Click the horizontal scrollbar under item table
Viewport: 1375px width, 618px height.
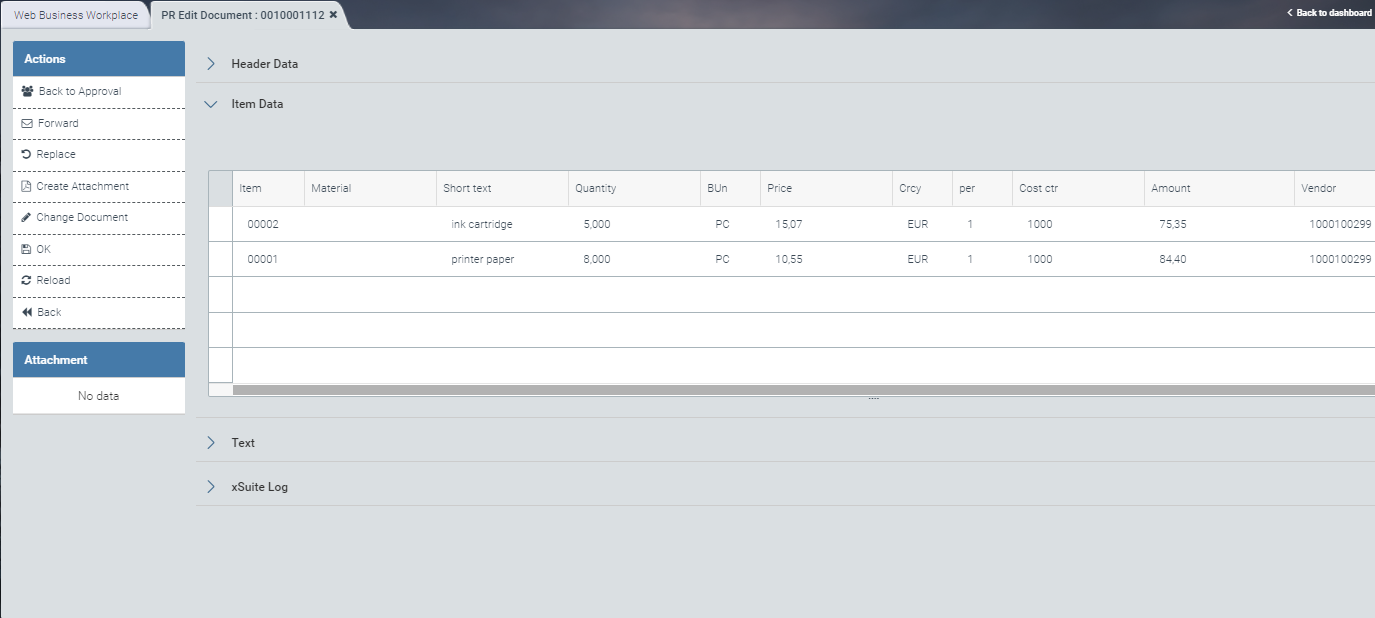point(800,390)
